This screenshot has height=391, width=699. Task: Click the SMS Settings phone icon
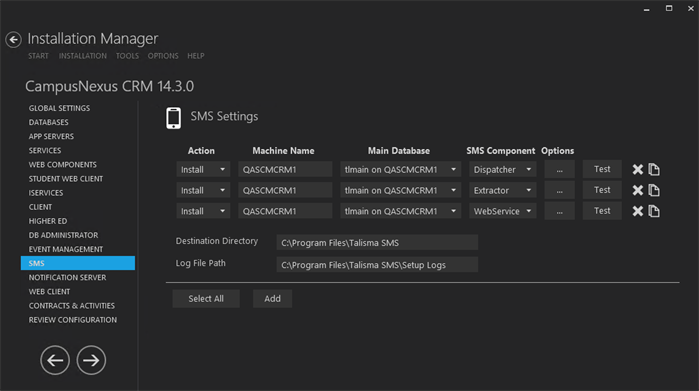173,118
